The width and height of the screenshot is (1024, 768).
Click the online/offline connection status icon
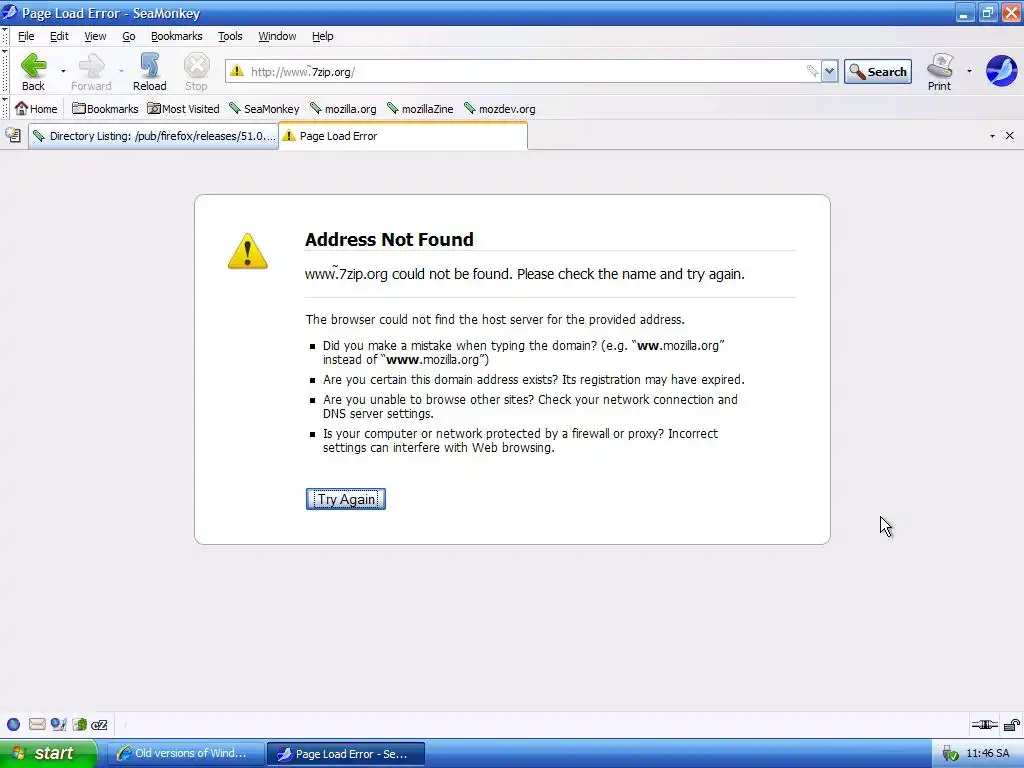coord(984,724)
